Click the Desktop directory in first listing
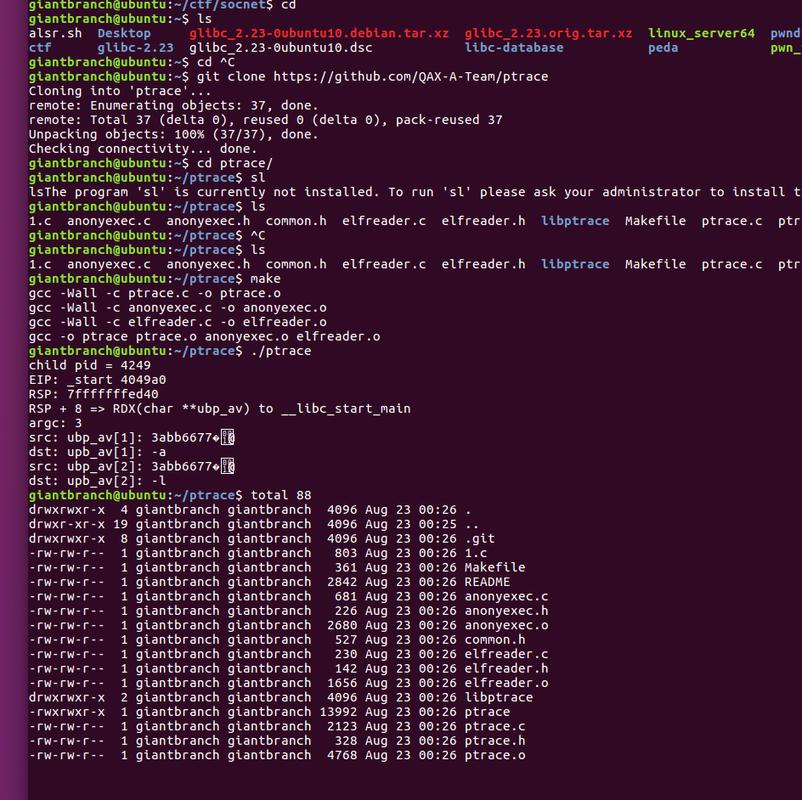 (x=125, y=33)
